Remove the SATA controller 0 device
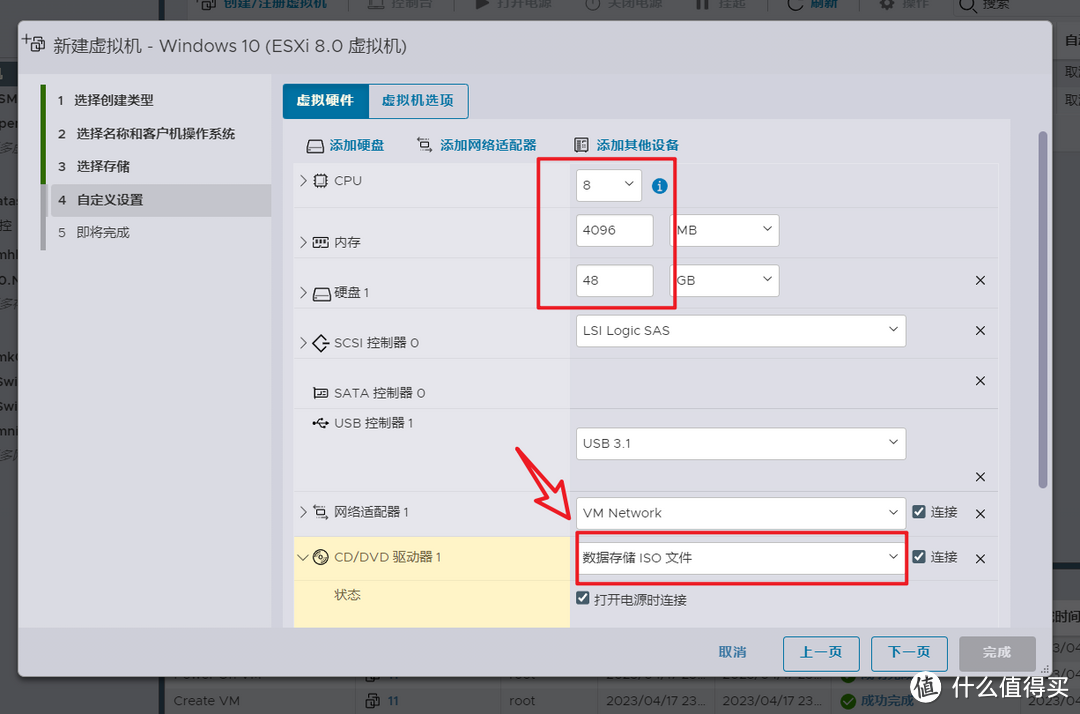The width and height of the screenshot is (1080, 714). click(980, 381)
